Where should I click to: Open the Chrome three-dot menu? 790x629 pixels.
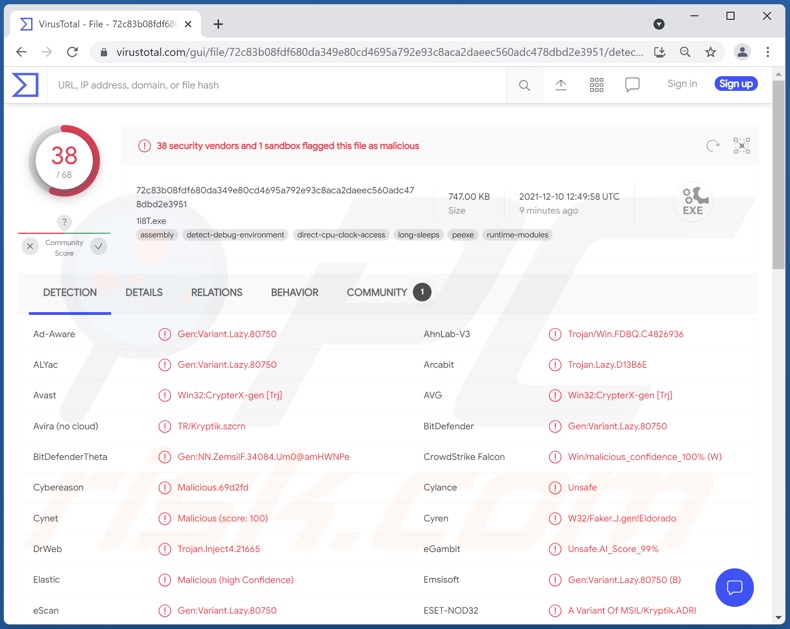[x=767, y=52]
